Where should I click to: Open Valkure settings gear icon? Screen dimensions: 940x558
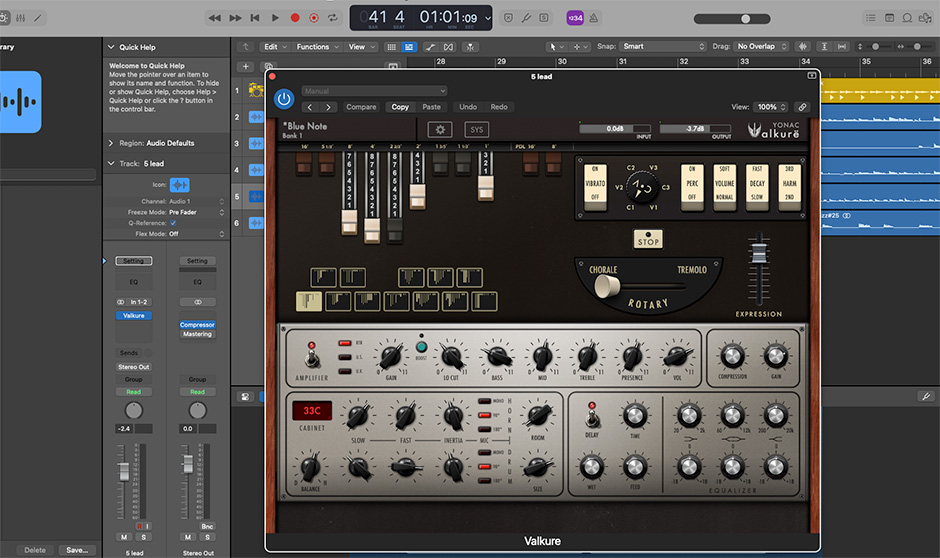tap(440, 129)
